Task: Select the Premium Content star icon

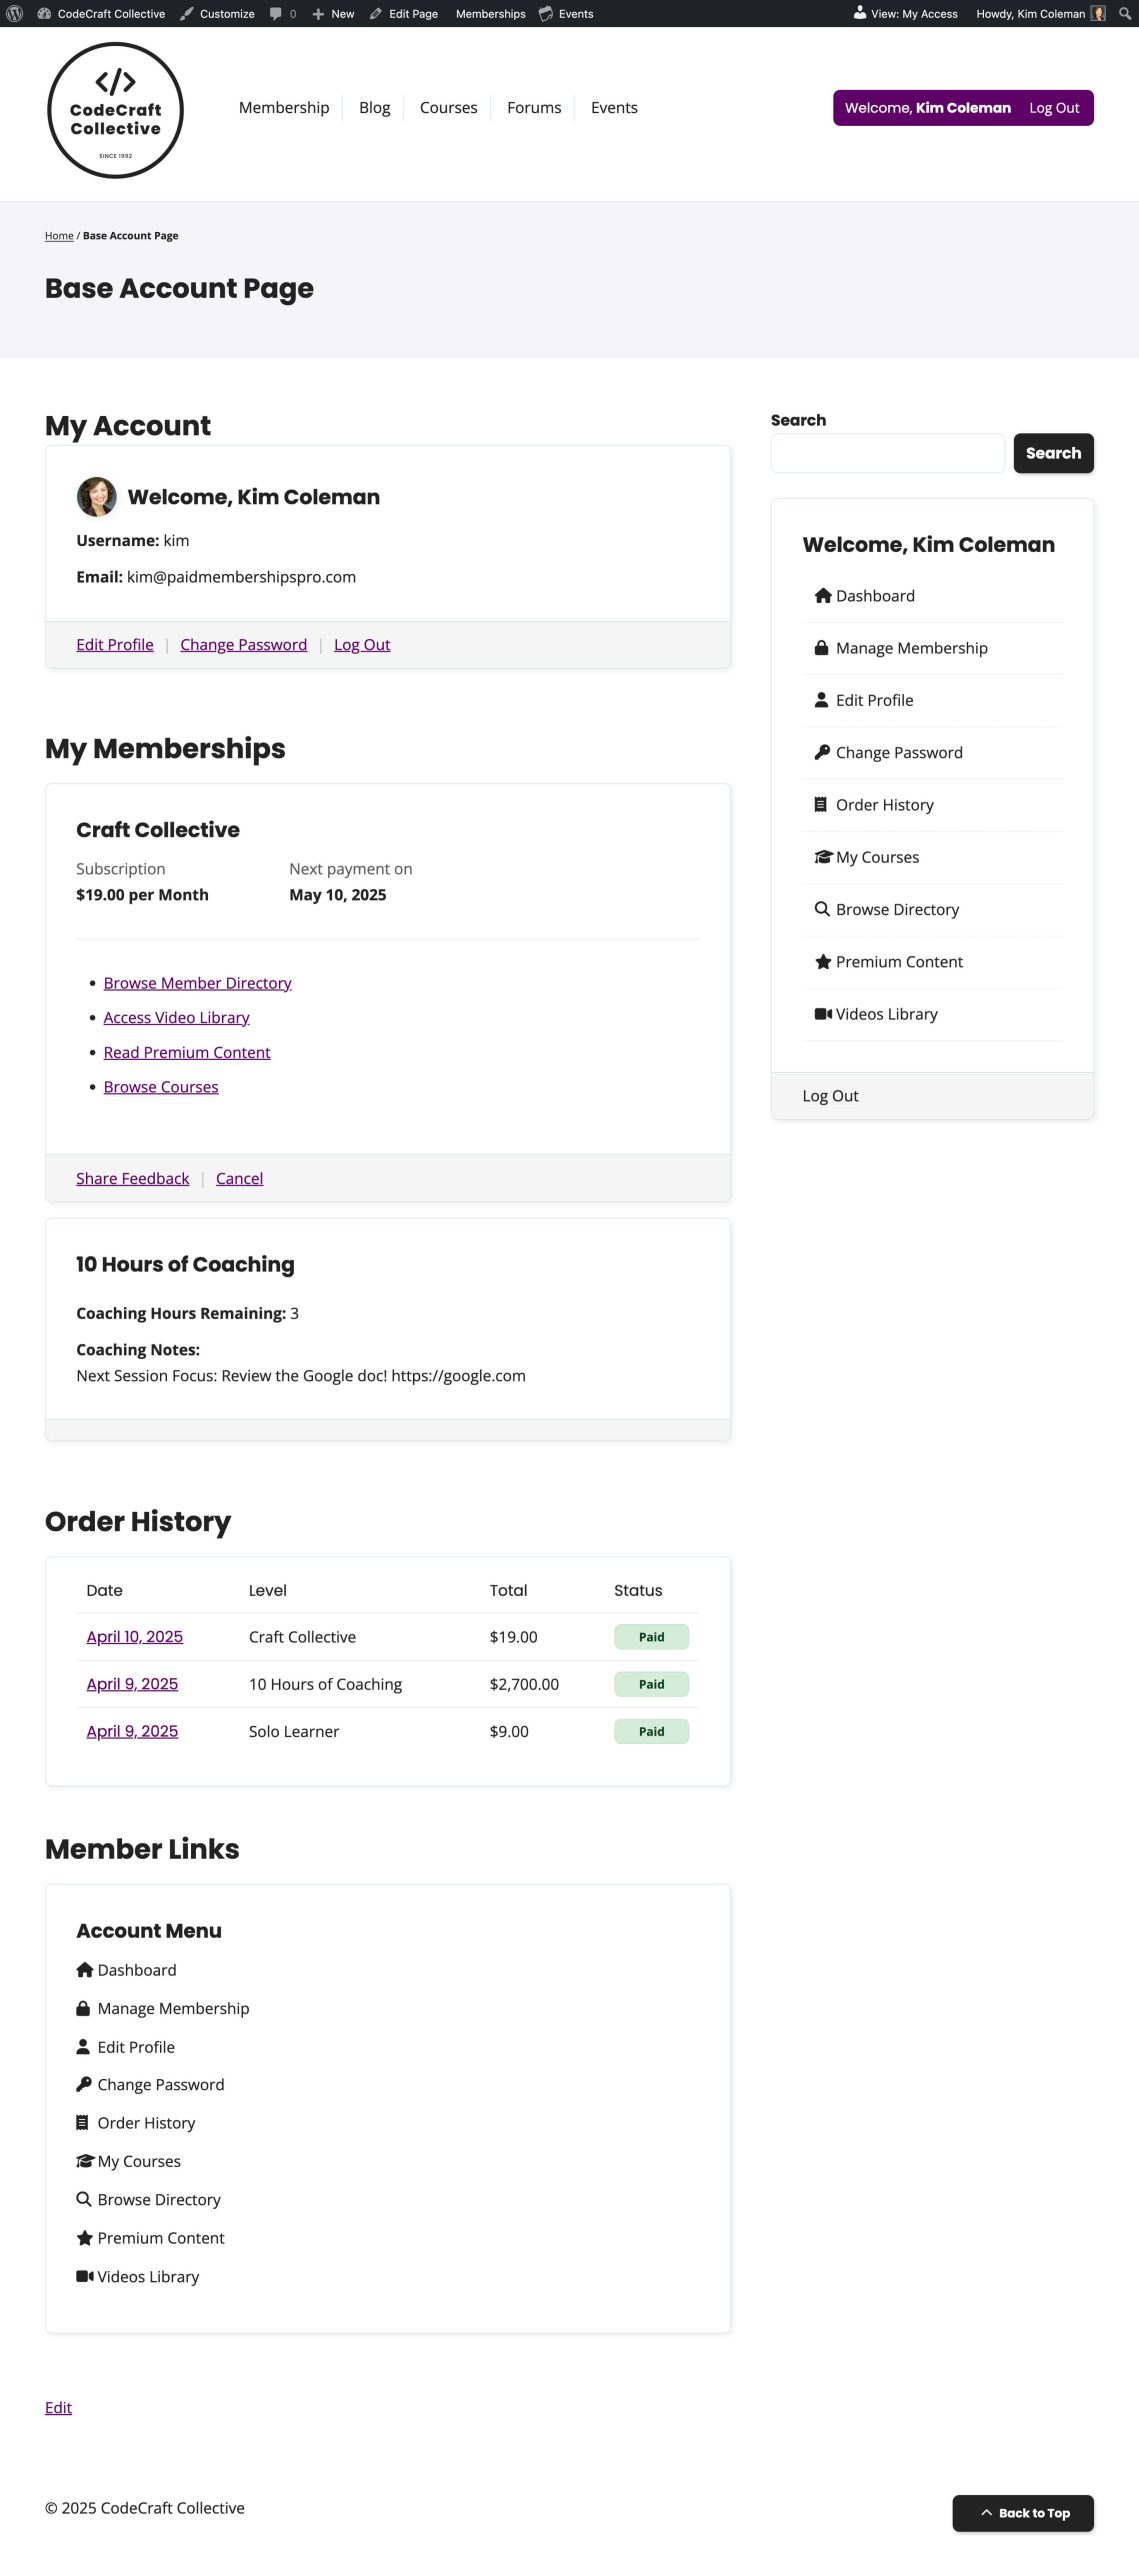Action: (x=823, y=961)
